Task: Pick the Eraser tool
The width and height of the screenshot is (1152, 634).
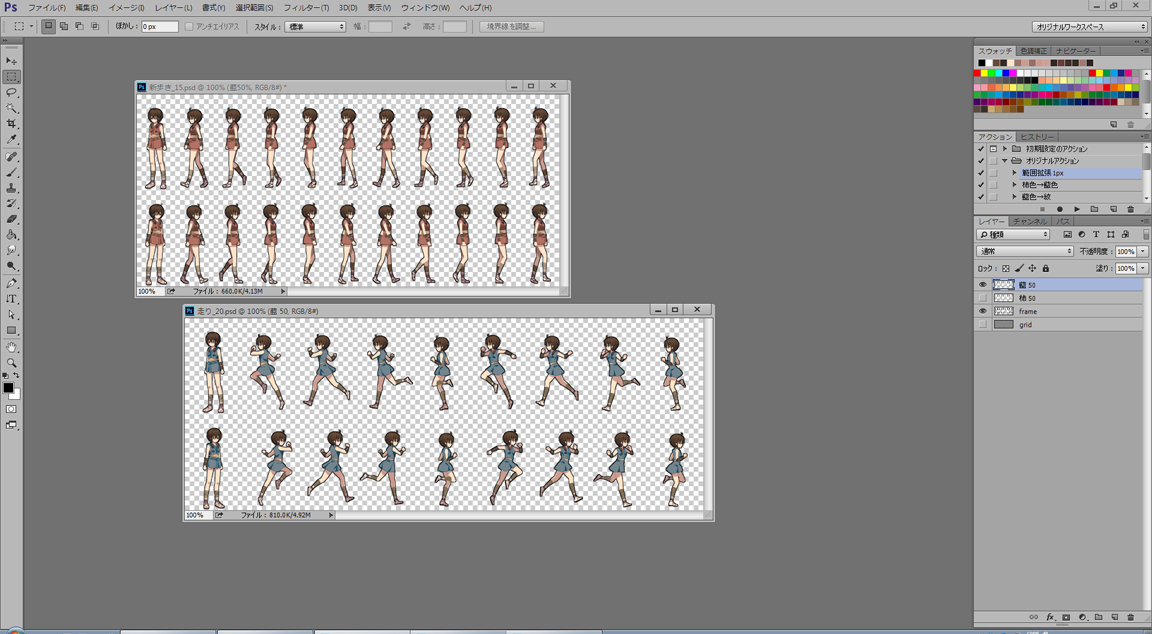Action: click(x=12, y=219)
